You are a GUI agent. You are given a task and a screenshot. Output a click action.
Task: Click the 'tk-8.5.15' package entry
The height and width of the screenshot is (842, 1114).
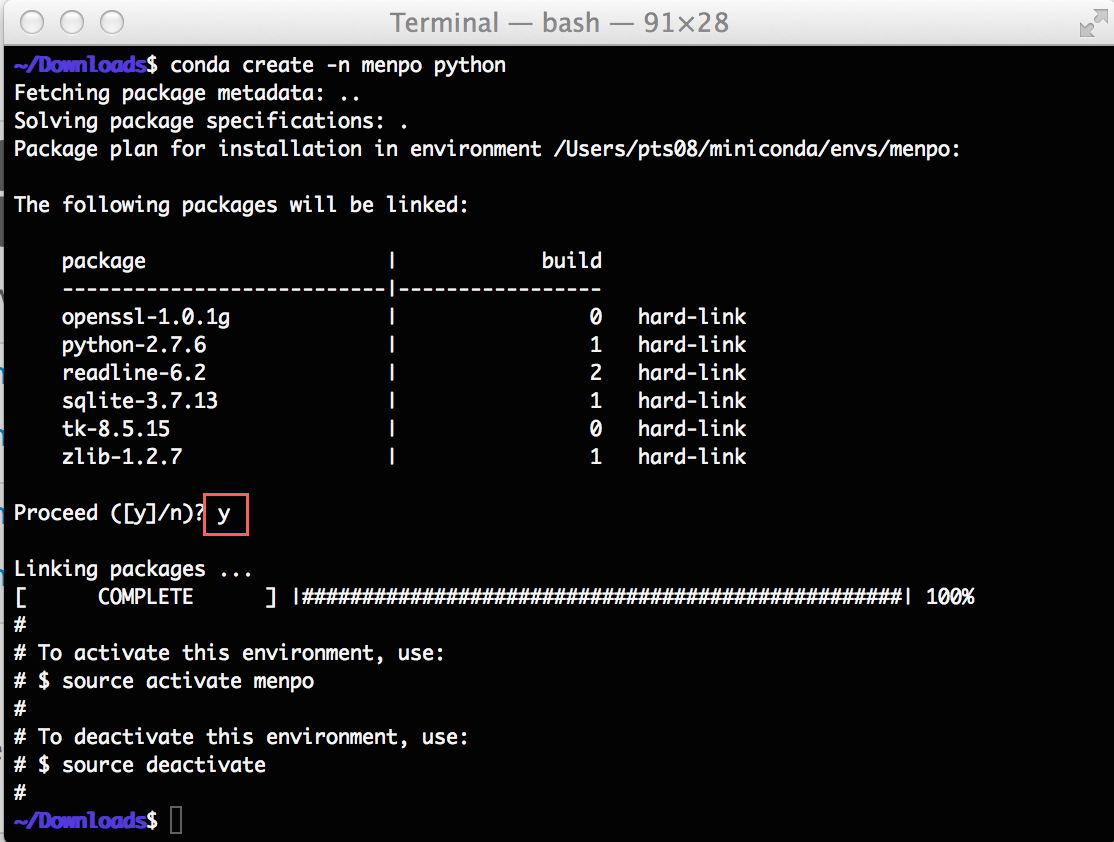tap(116, 428)
